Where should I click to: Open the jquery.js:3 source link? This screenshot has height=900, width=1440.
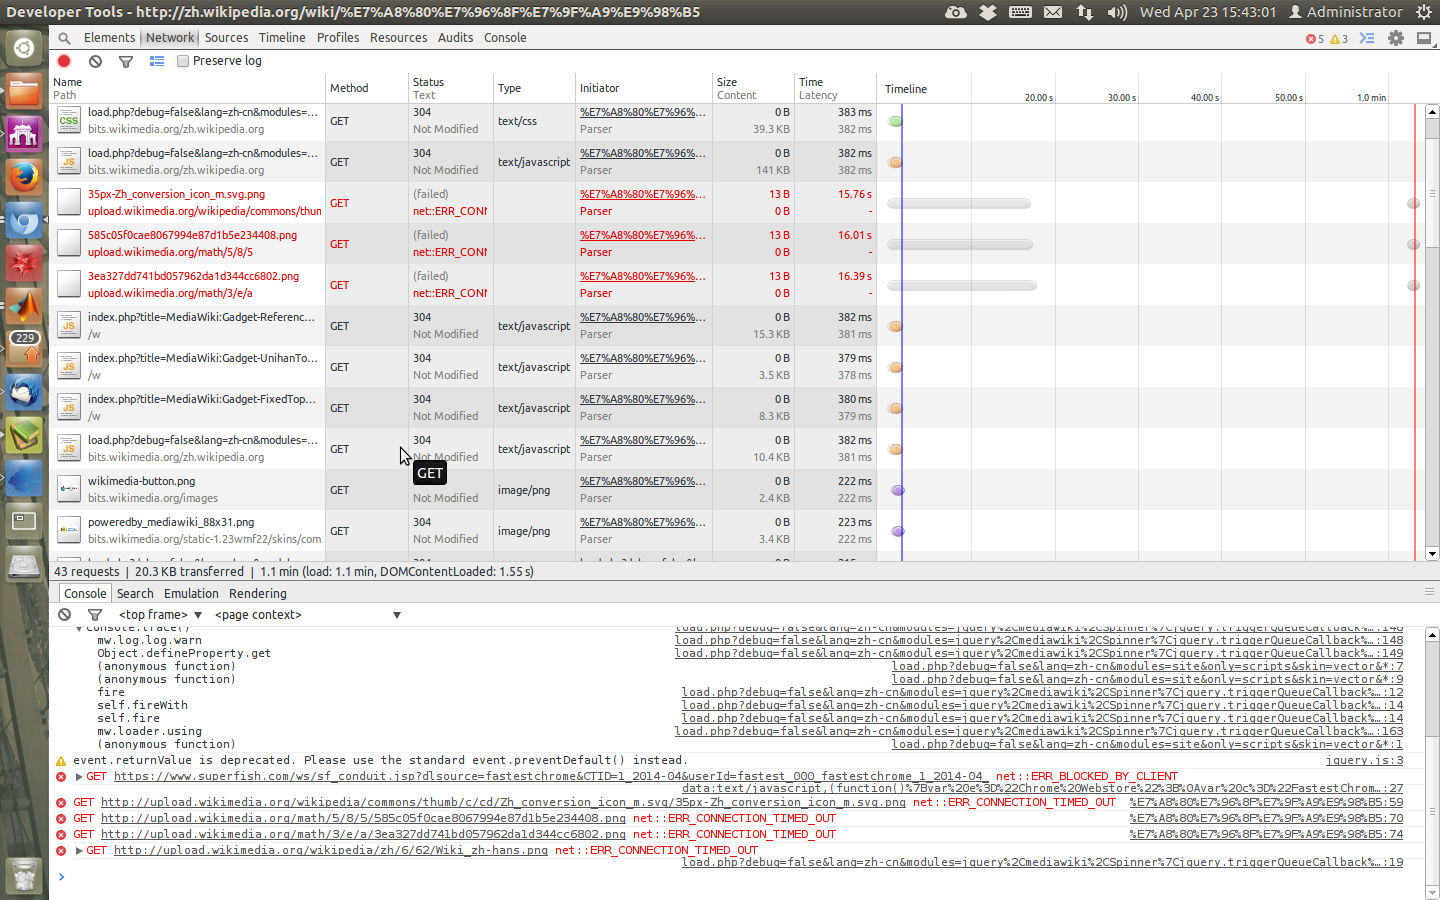(x=1364, y=761)
